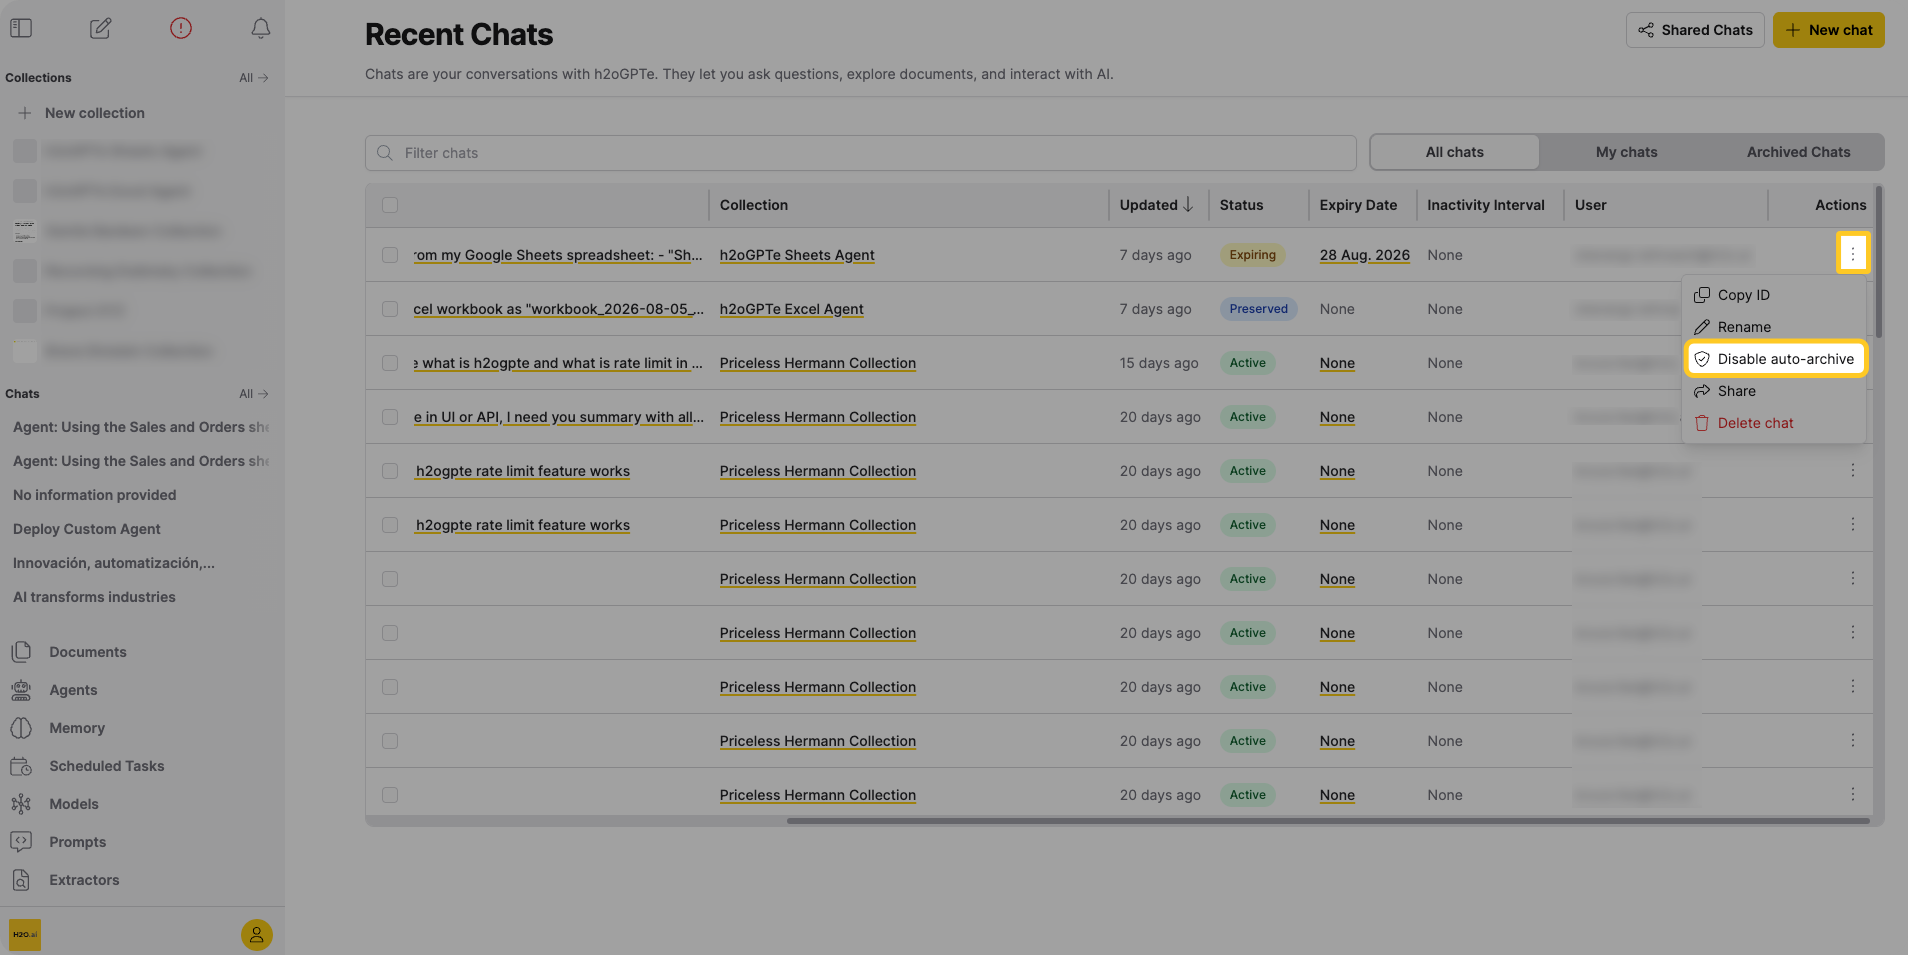This screenshot has height=955, width=1908.
Task: Click the Expiry Date column header
Action: pos(1358,205)
